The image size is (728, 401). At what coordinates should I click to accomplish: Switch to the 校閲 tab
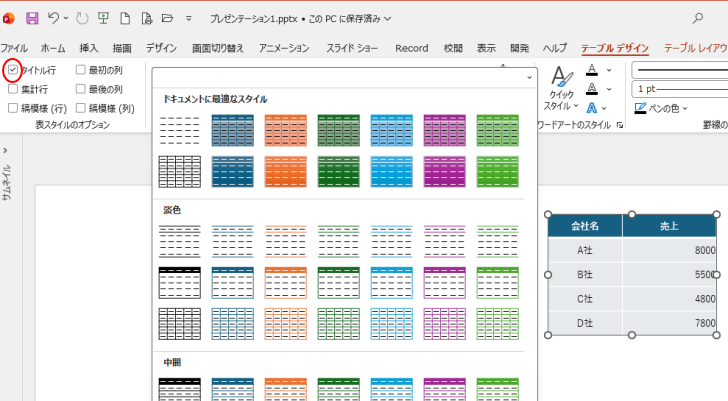[453, 48]
